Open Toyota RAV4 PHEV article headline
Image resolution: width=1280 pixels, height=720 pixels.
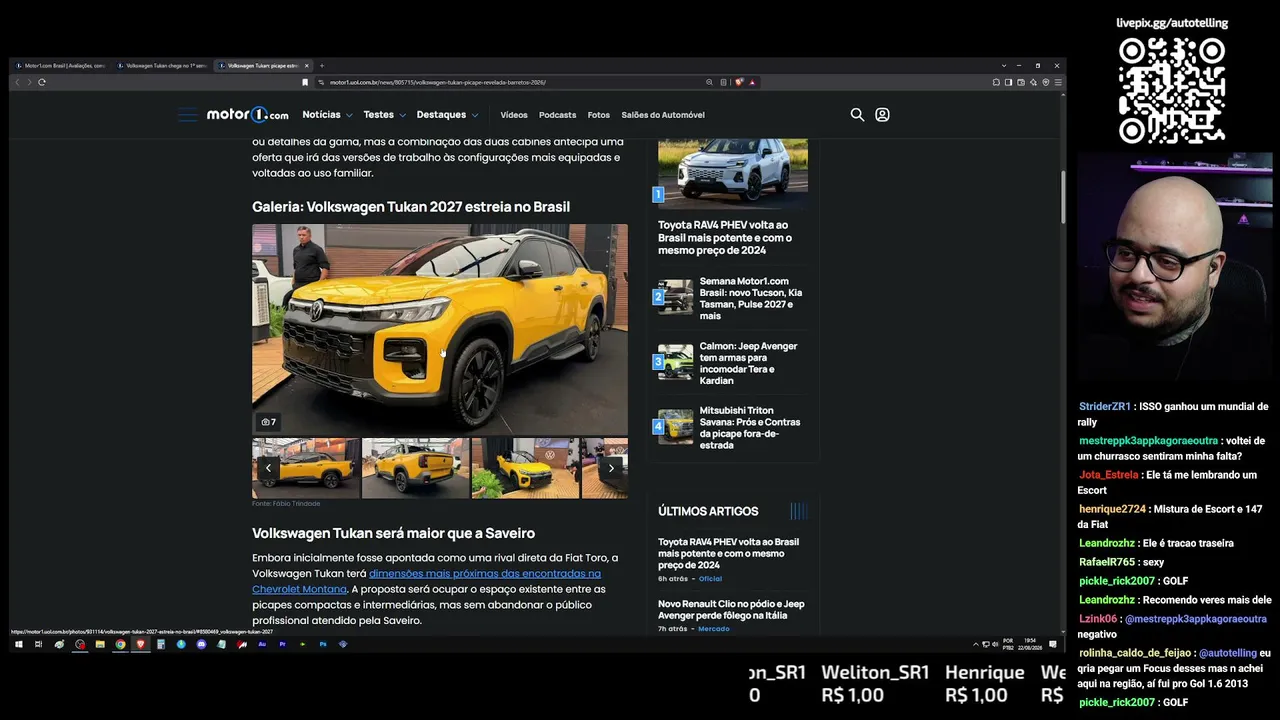click(x=725, y=237)
